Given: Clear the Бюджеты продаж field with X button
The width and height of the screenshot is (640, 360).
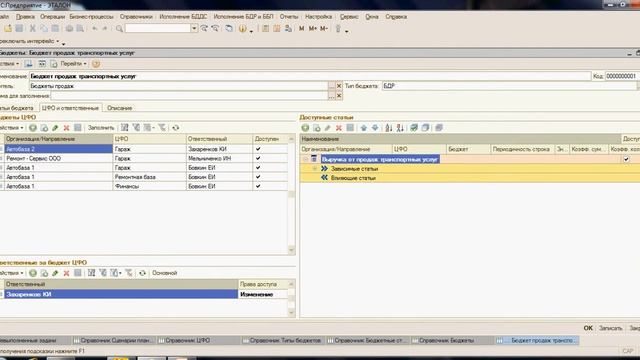Looking at the screenshot, I should pyautogui.click(x=339, y=86).
